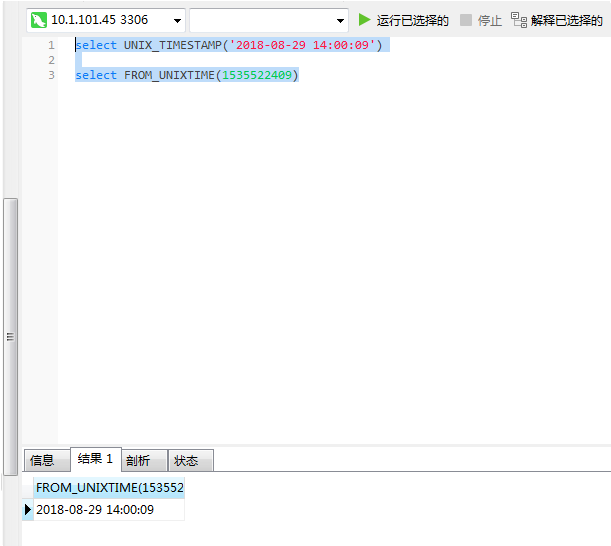
Task: Click the 停止 button
Action: point(481,20)
